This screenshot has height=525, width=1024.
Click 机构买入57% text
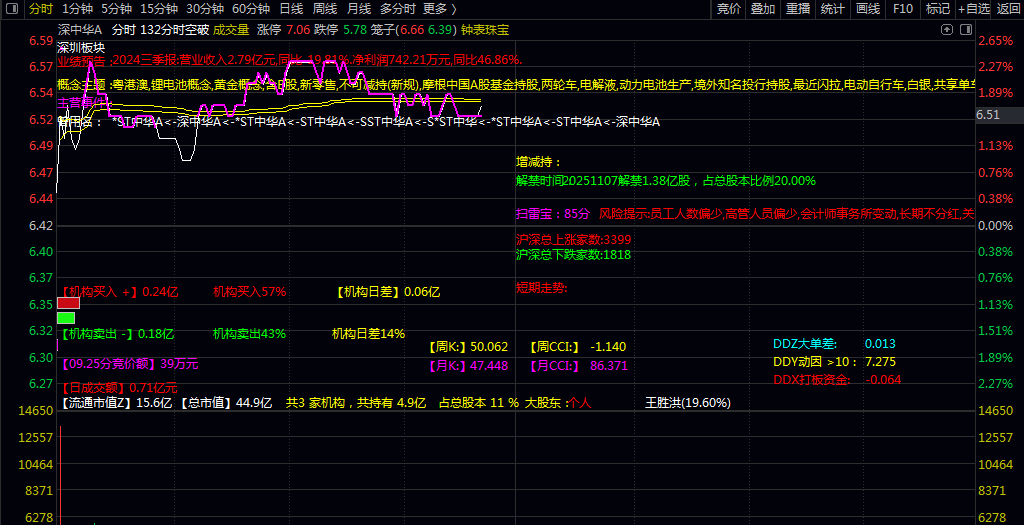pos(249,292)
